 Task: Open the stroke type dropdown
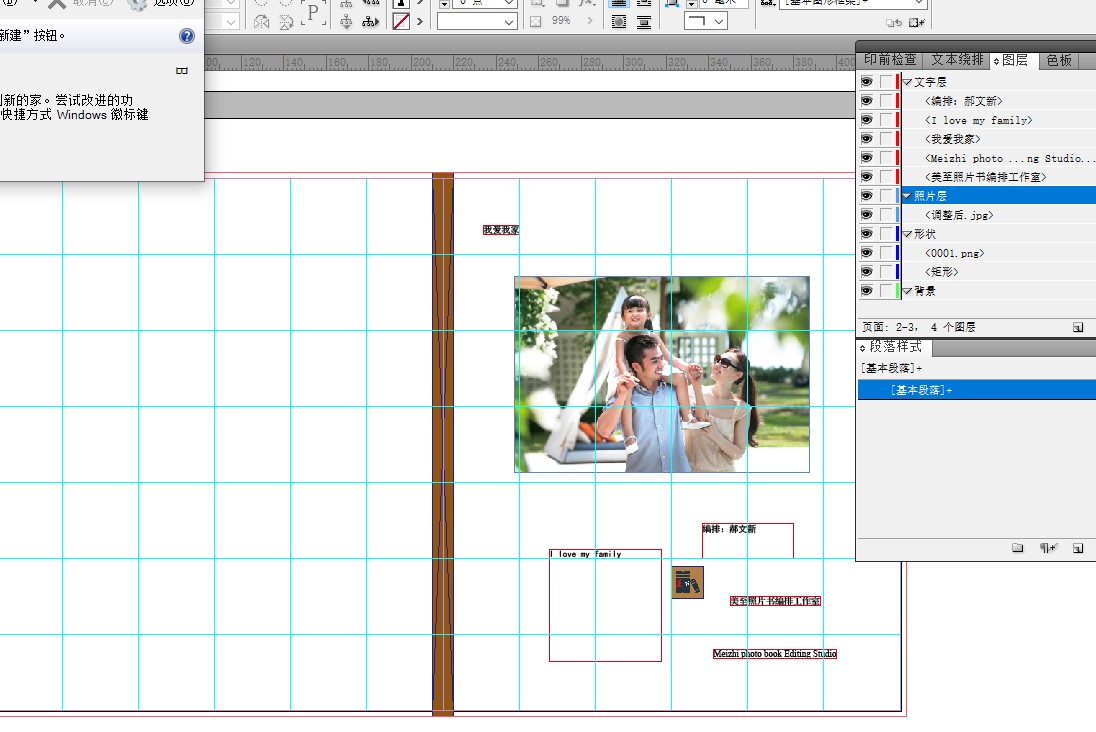477,22
